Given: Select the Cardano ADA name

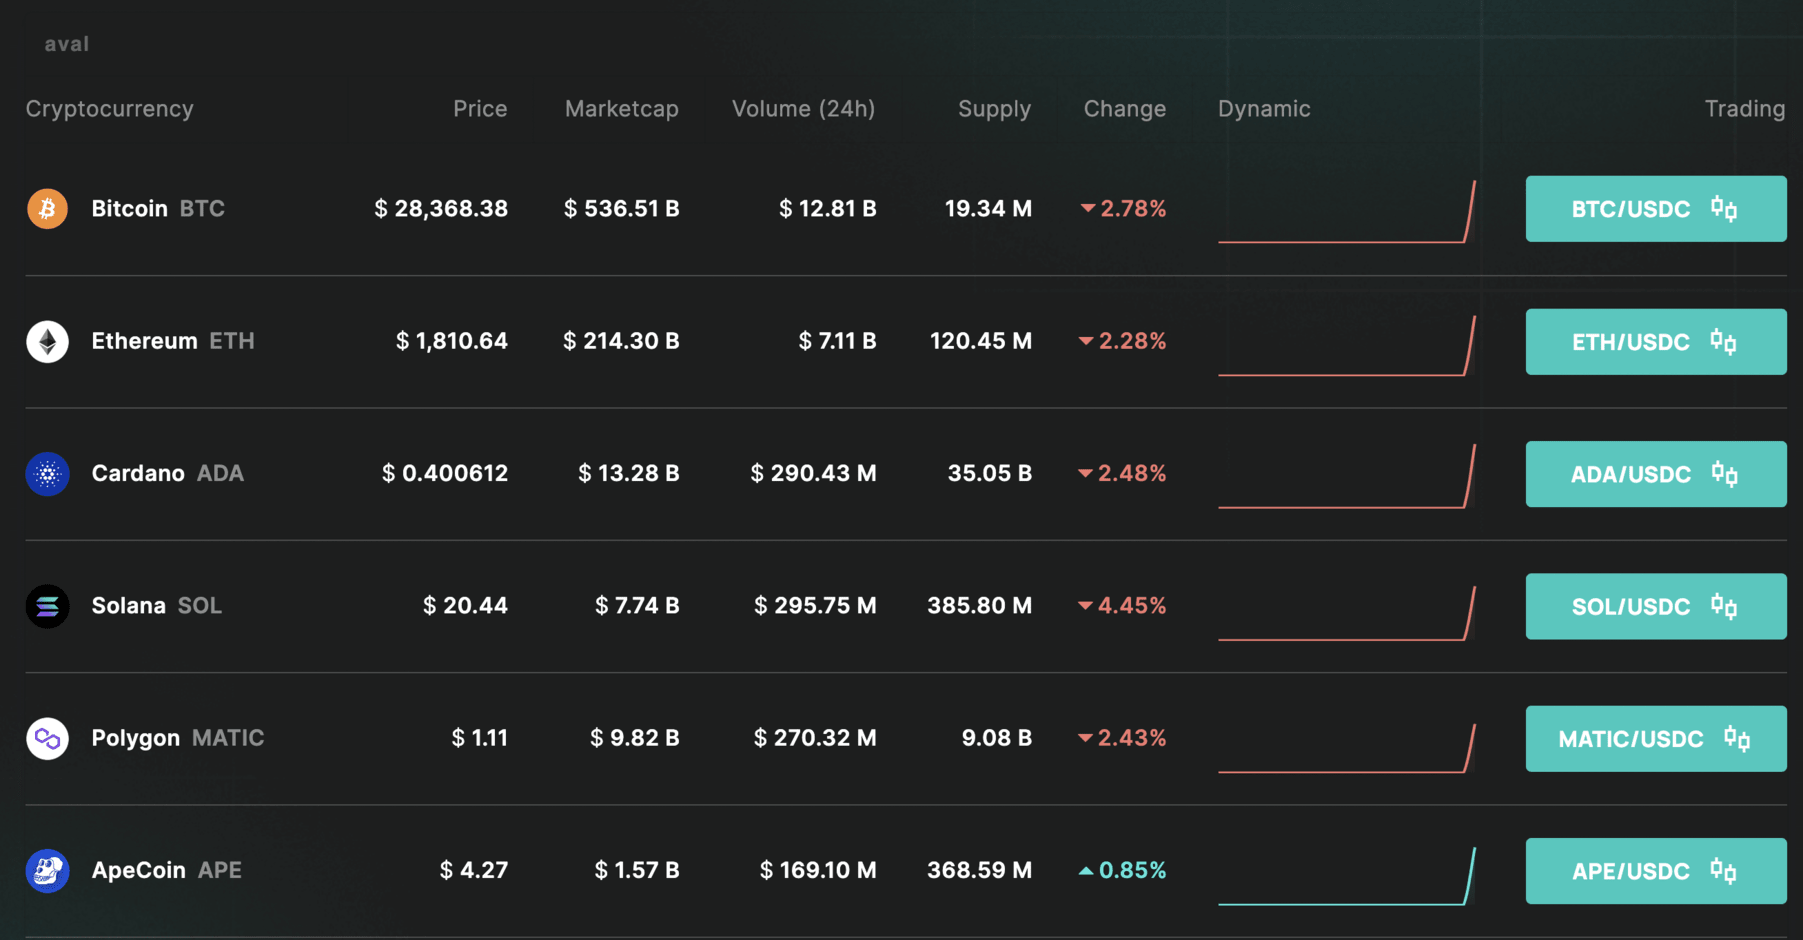Looking at the screenshot, I should (x=168, y=473).
